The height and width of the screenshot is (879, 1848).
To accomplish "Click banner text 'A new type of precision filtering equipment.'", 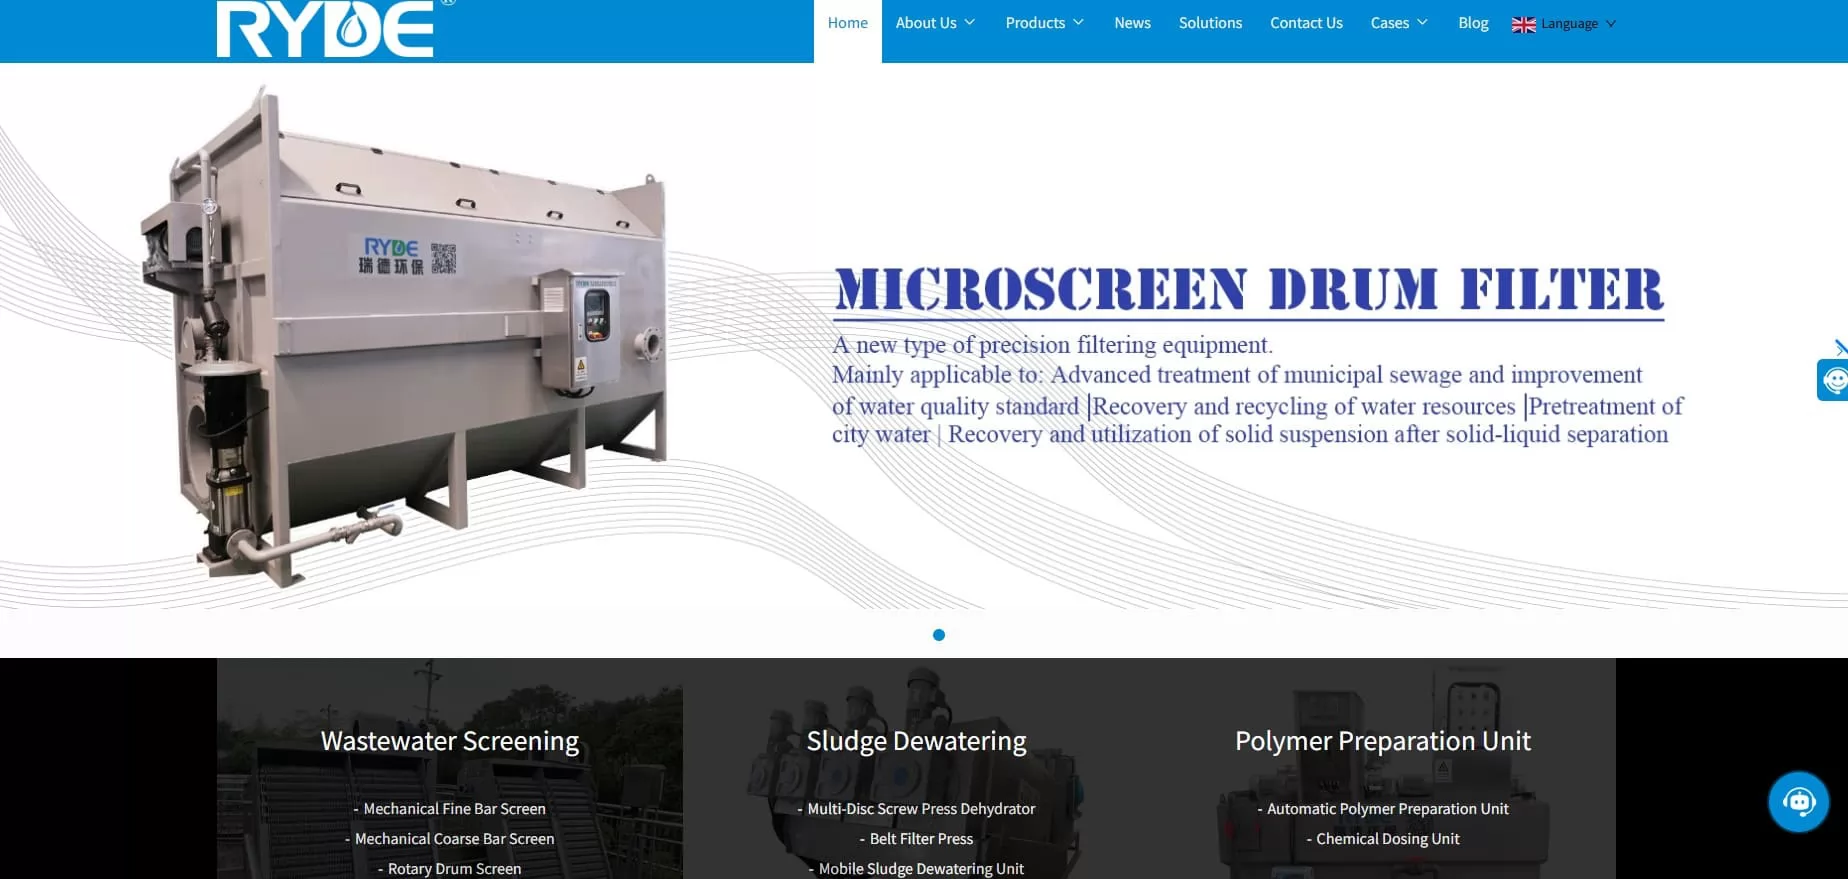I will point(1052,345).
